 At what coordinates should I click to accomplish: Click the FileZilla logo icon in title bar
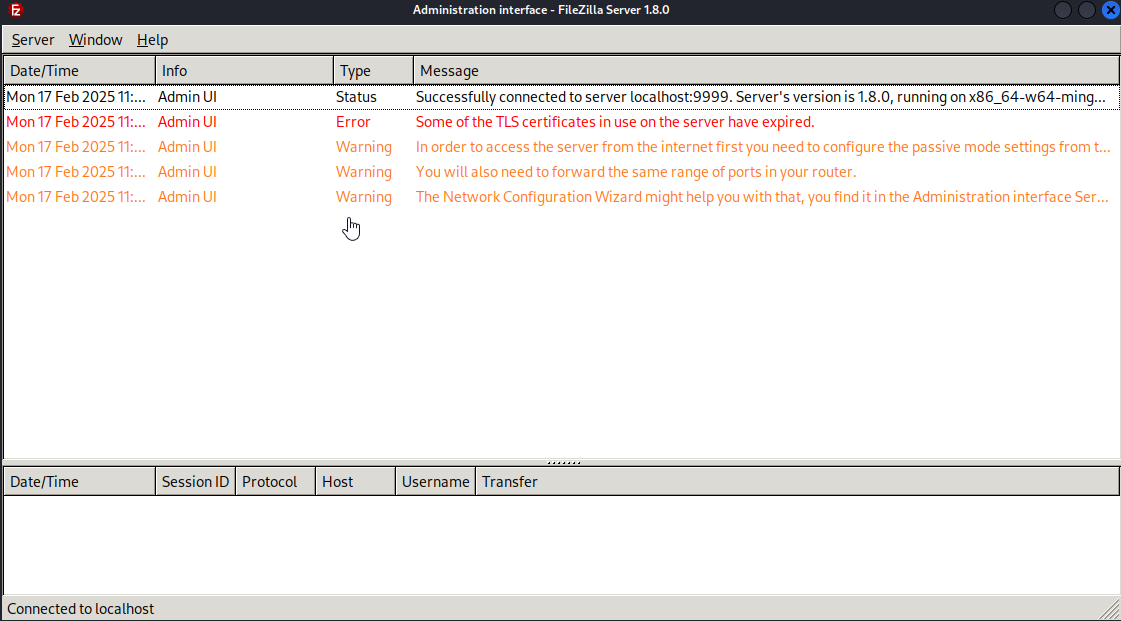[16, 10]
